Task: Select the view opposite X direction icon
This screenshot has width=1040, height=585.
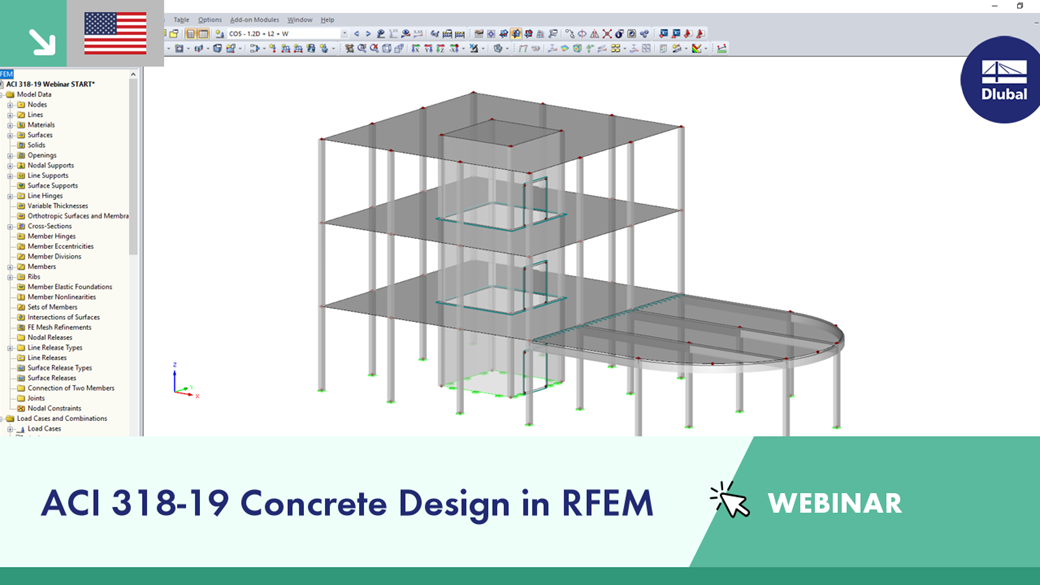Action: [454, 48]
